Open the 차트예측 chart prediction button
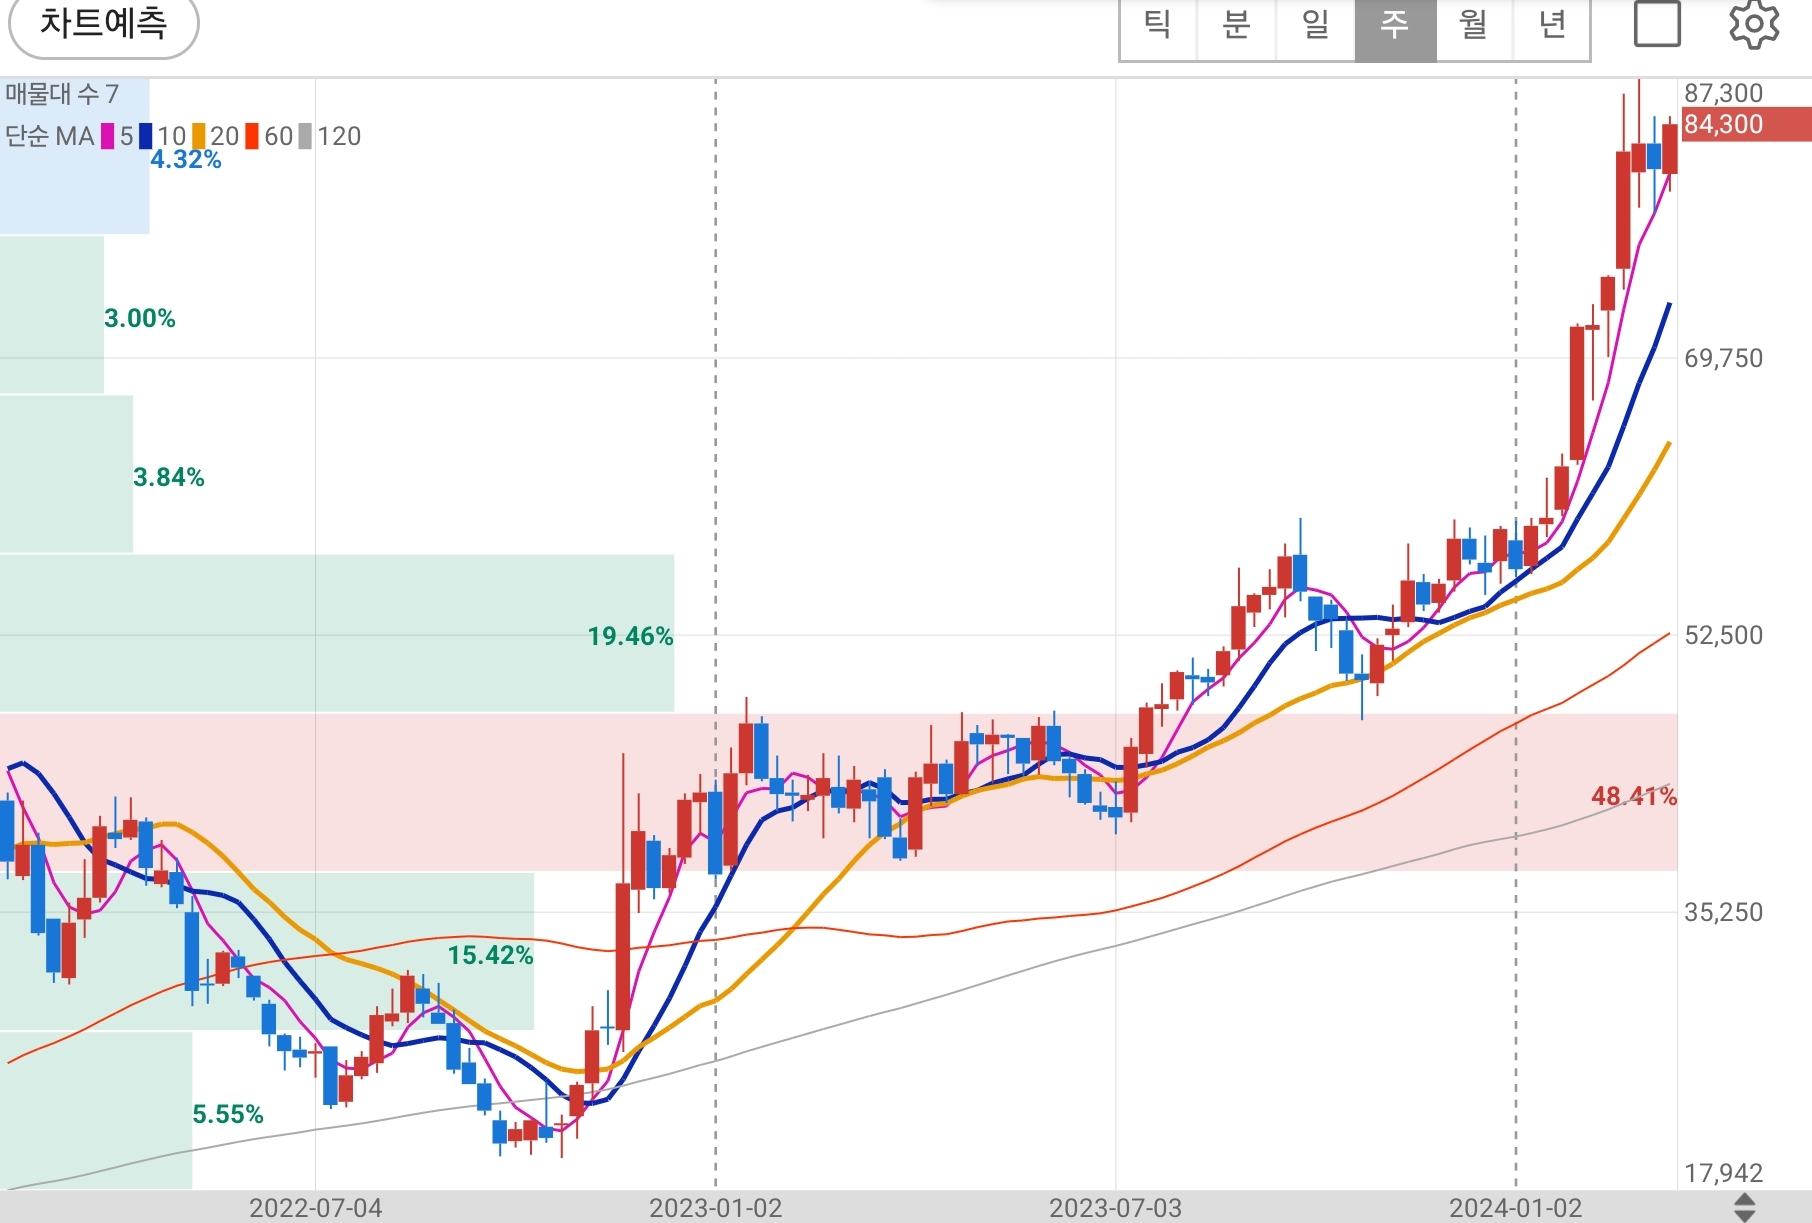The height and width of the screenshot is (1223, 1812). pyautogui.click(x=103, y=22)
